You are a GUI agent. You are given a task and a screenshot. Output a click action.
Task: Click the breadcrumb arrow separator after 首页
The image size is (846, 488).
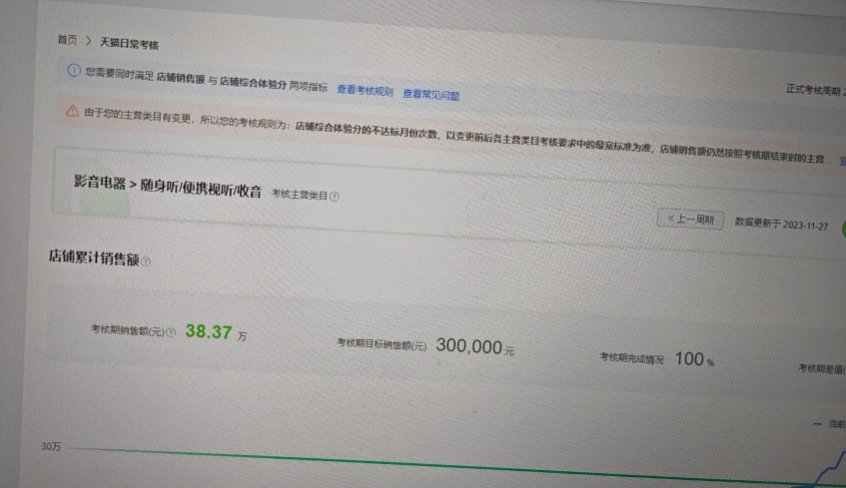click(x=88, y=41)
